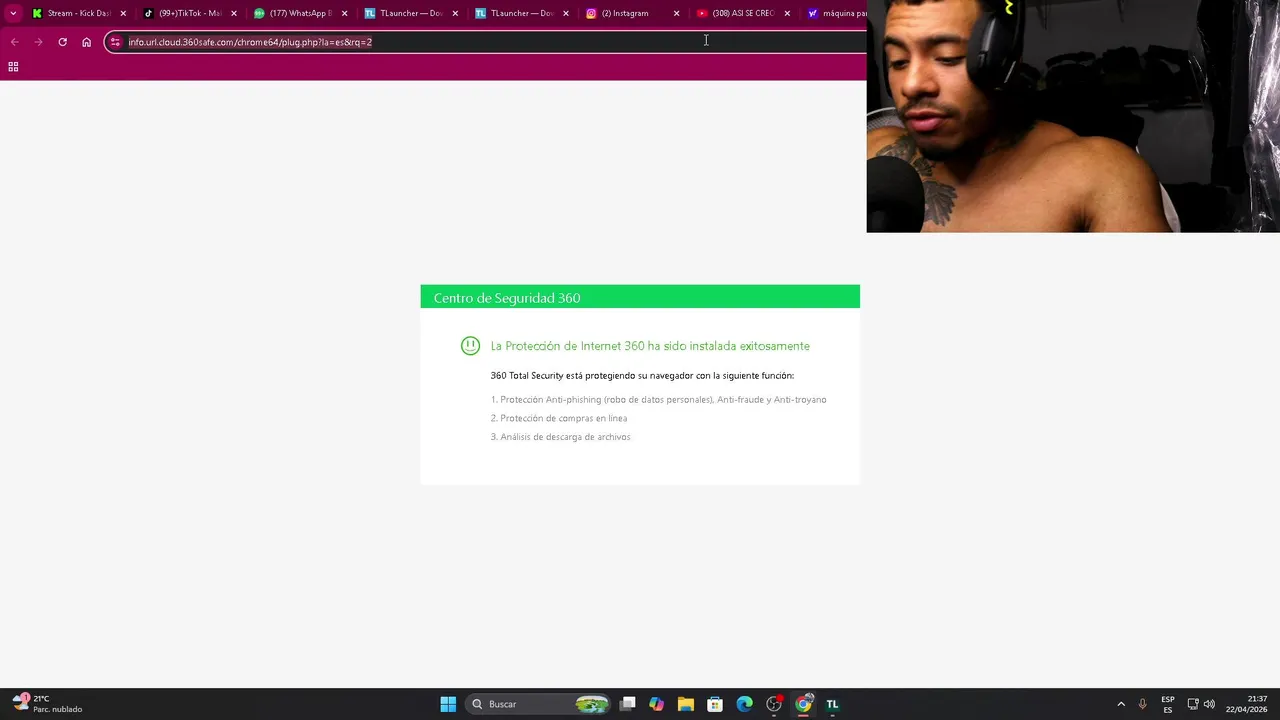
Task: Switch to the Stream - Kick Dashboard tab
Action: pyautogui.click(x=78, y=13)
